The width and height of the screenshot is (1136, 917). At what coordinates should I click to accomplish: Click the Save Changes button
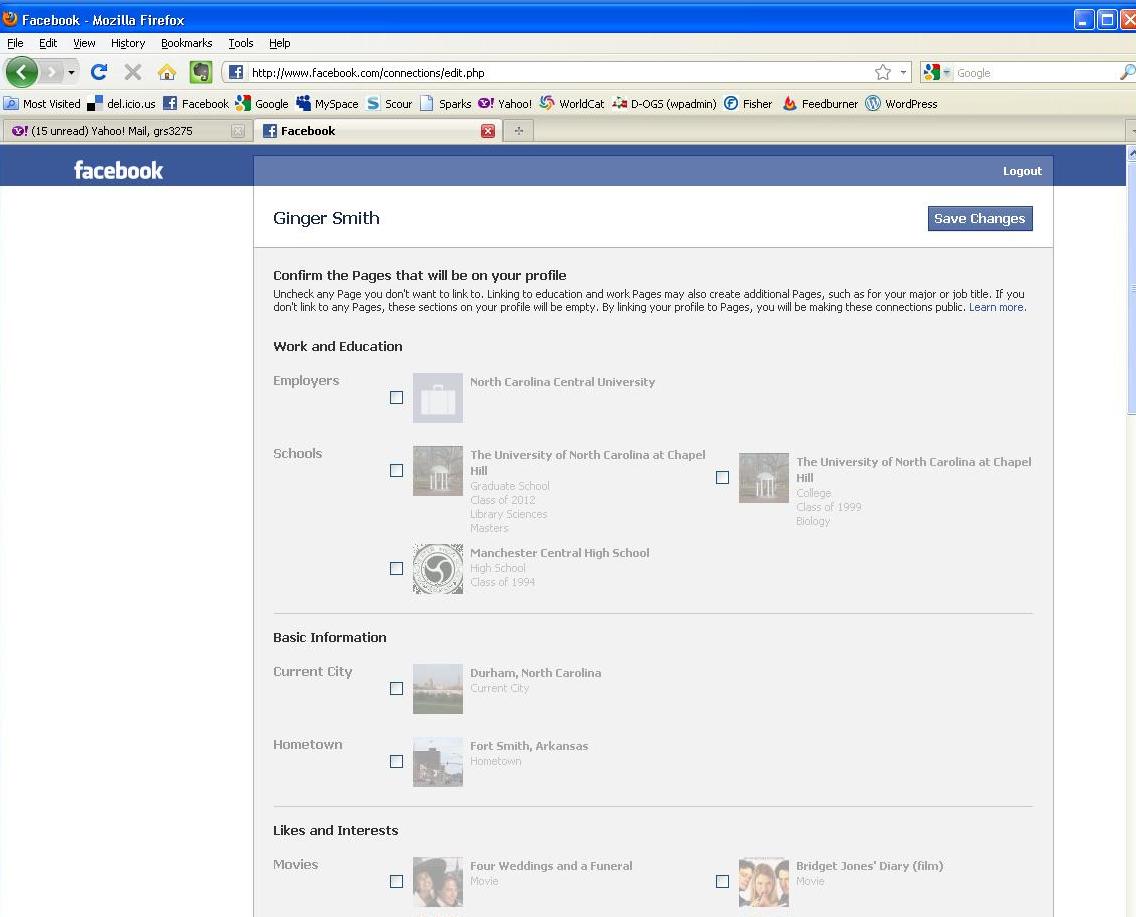979,218
